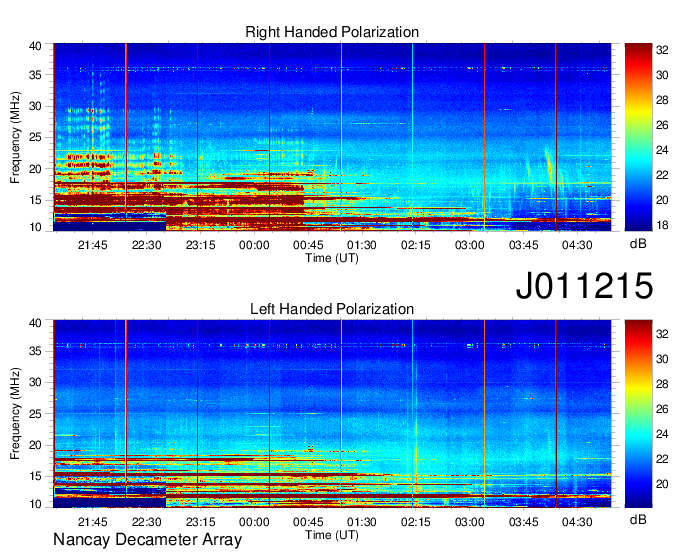Click inside the Left Handed Polarization spectrogram
Screen dimensions: 680x552
click(x=332, y=414)
